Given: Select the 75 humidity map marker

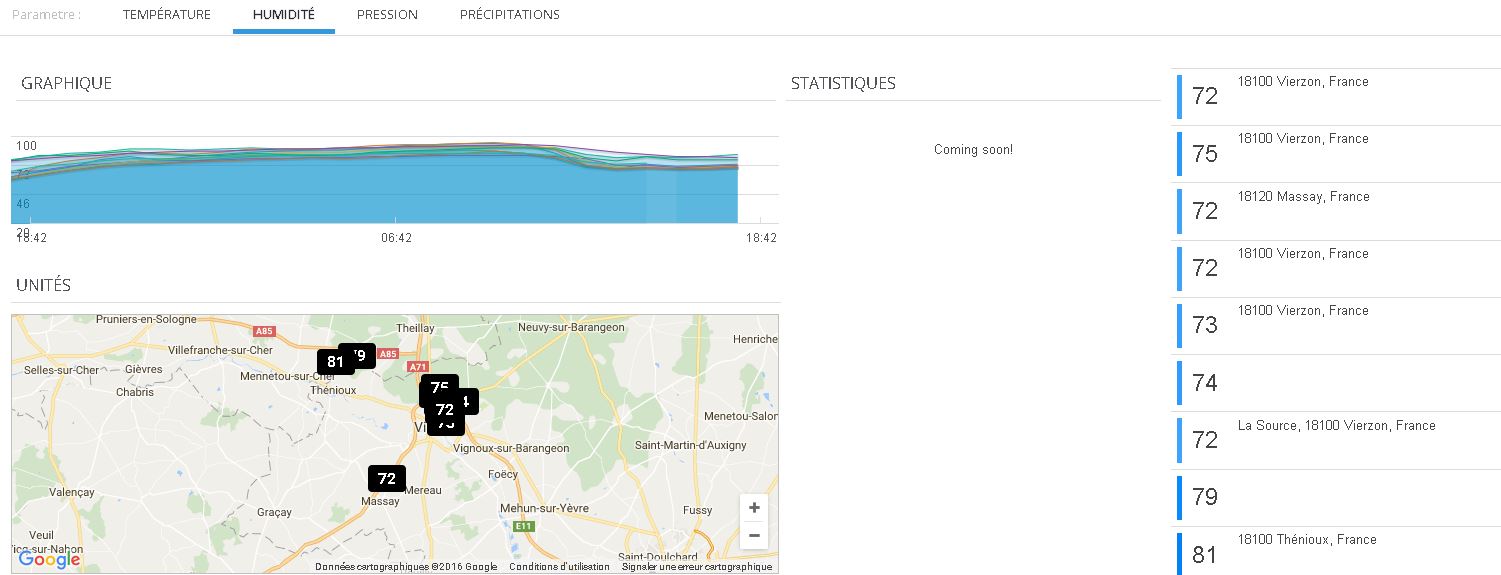Looking at the screenshot, I should tap(440, 386).
